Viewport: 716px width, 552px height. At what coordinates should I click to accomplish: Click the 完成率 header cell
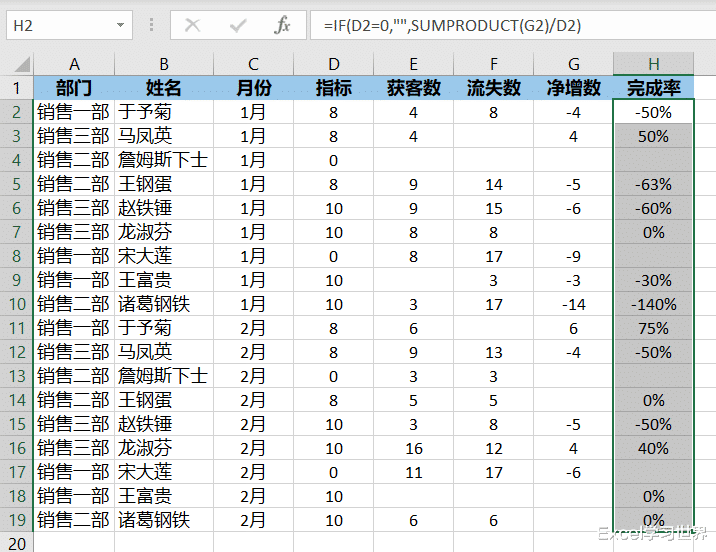click(x=654, y=88)
